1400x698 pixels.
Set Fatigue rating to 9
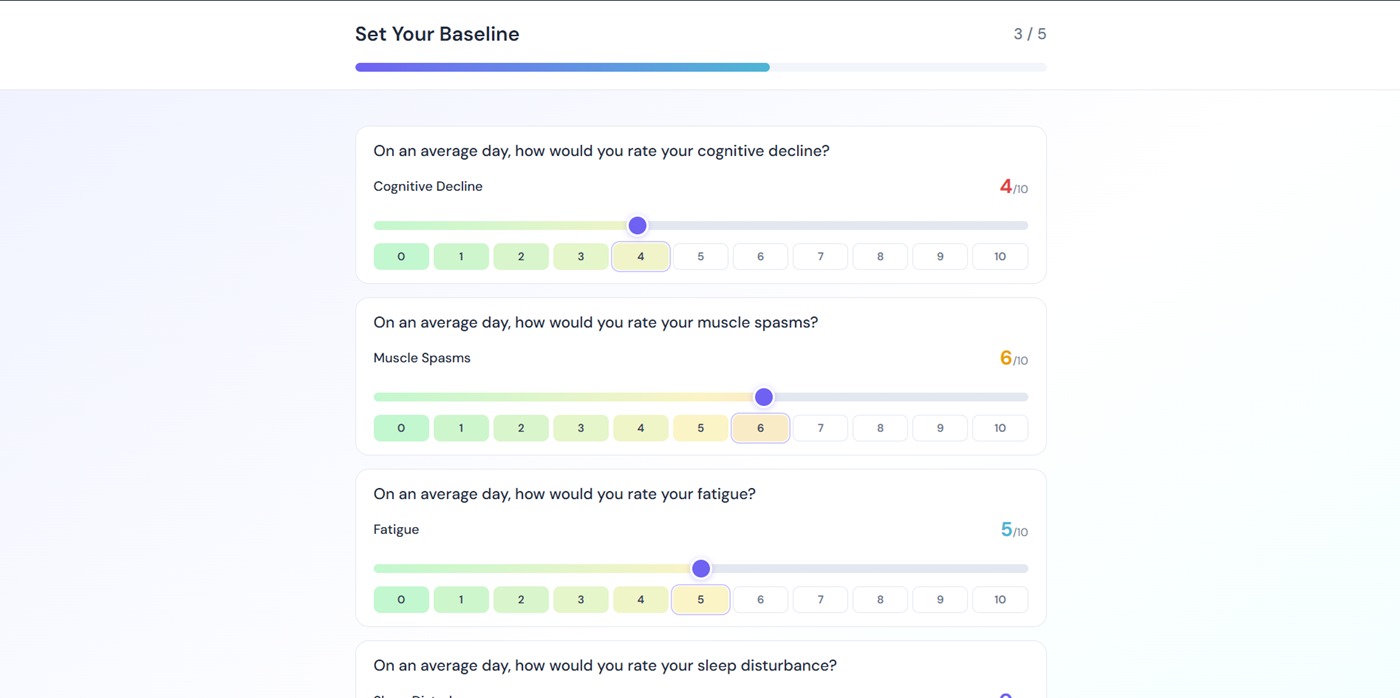(940, 600)
